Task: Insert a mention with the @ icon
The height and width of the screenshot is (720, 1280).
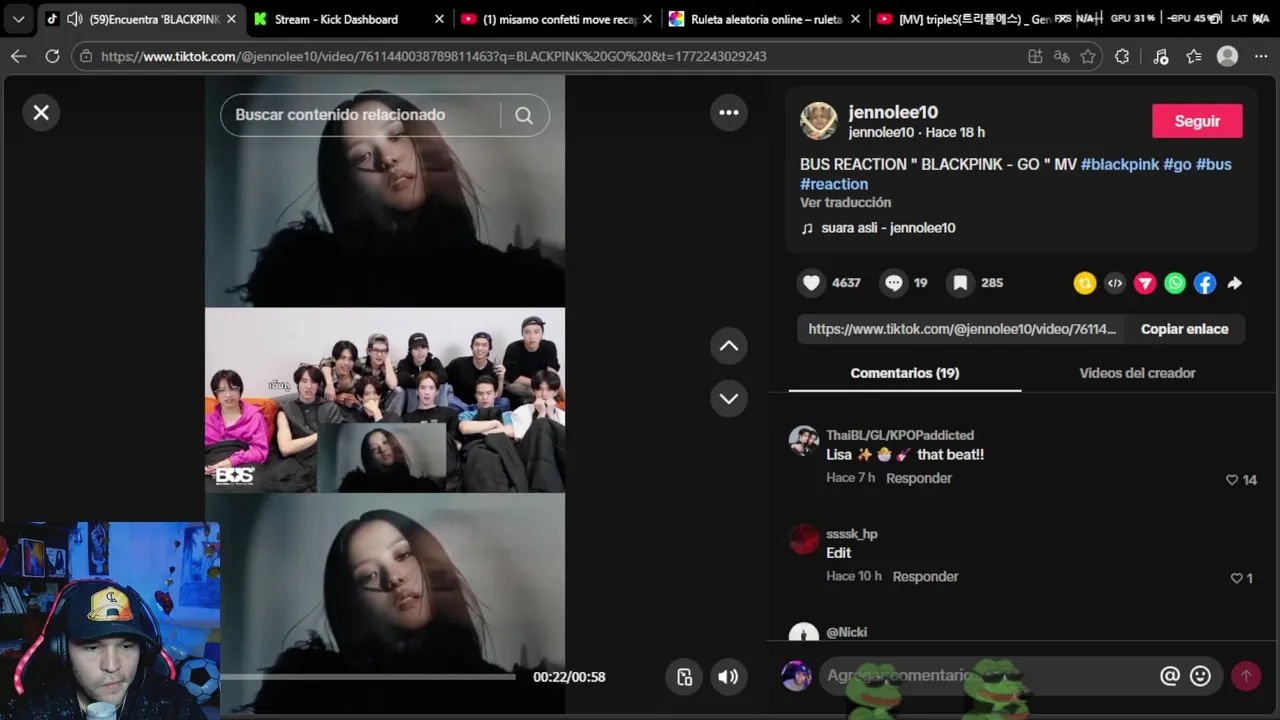Action: [x=1170, y=676]
